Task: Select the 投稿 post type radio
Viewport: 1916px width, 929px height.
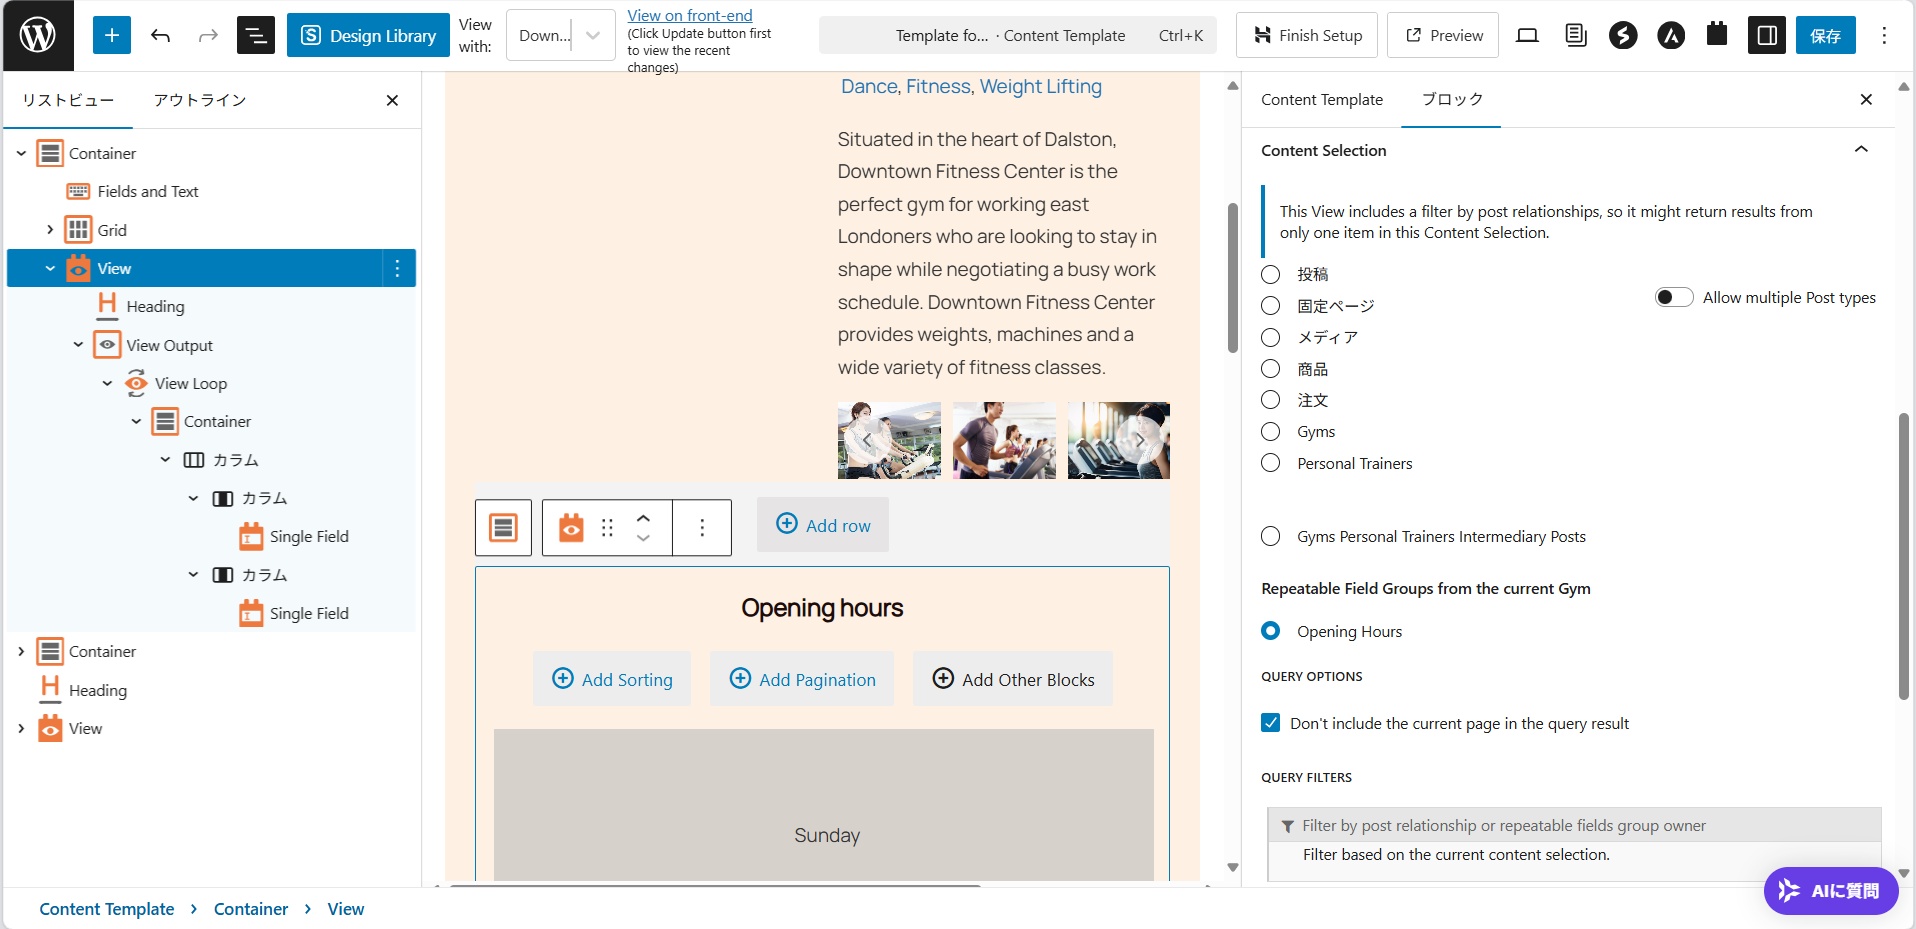Action: (x=1271, y=274)
